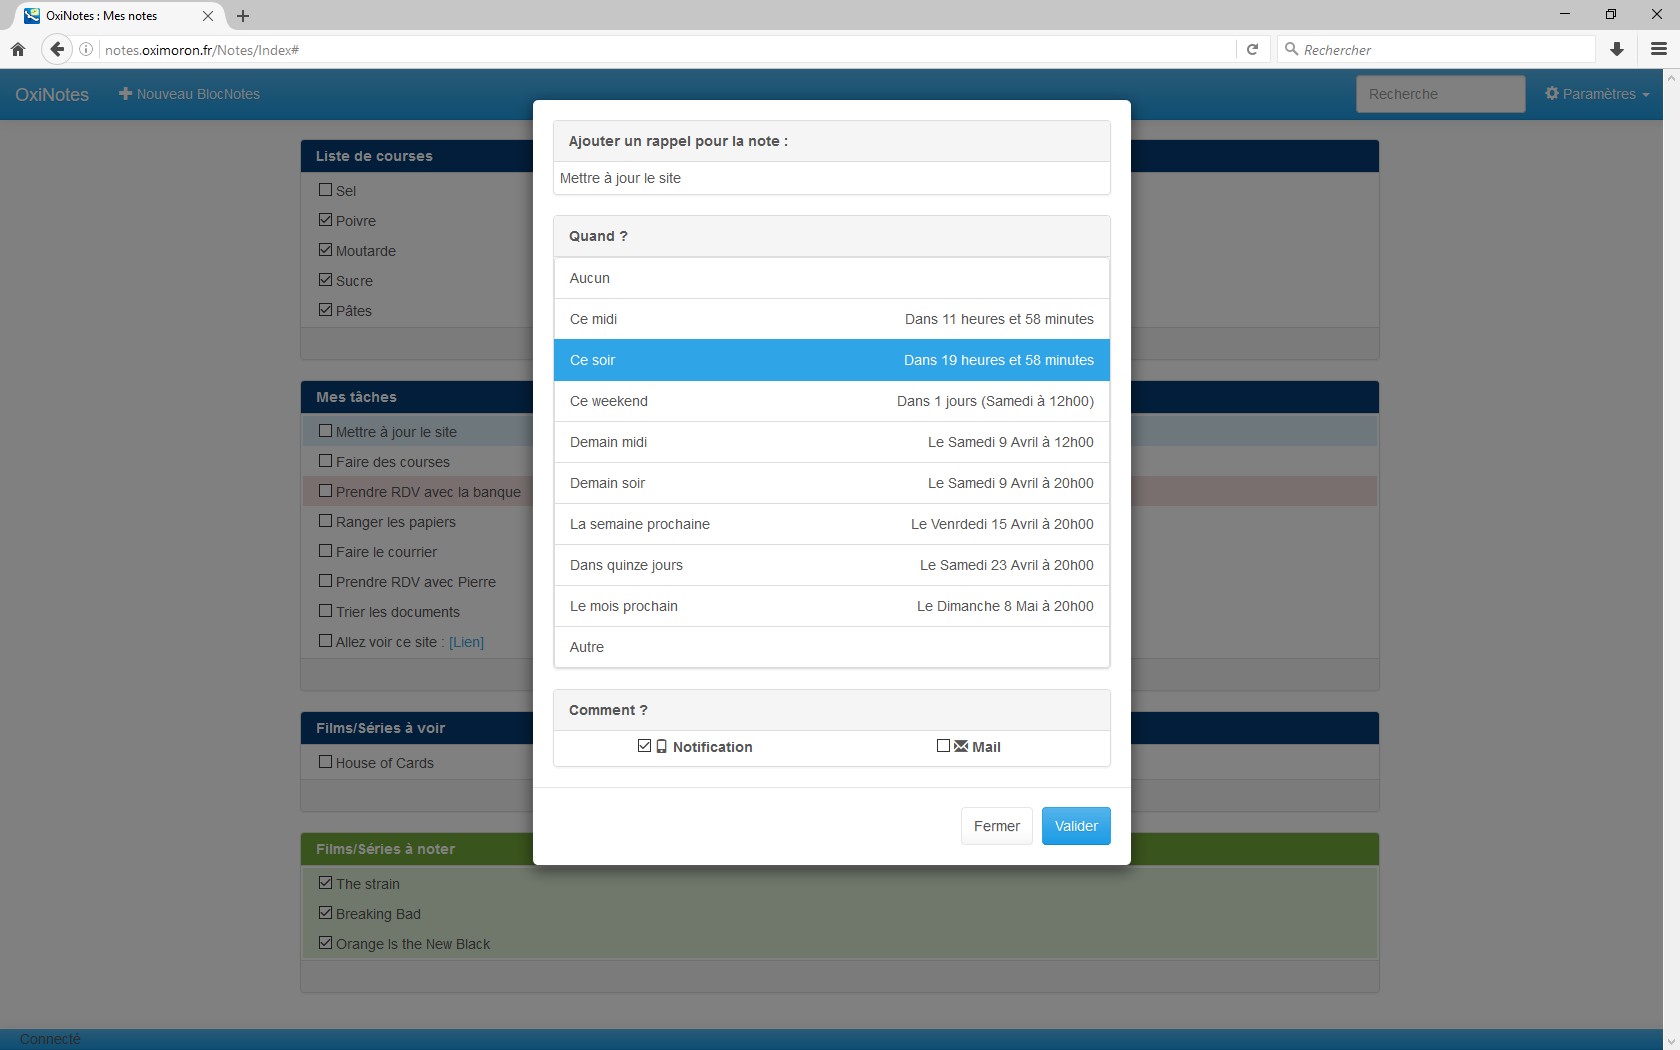Select the Aucun reminder option
This screenshot has height=1050, width=1680.
[x=832, y=278]
